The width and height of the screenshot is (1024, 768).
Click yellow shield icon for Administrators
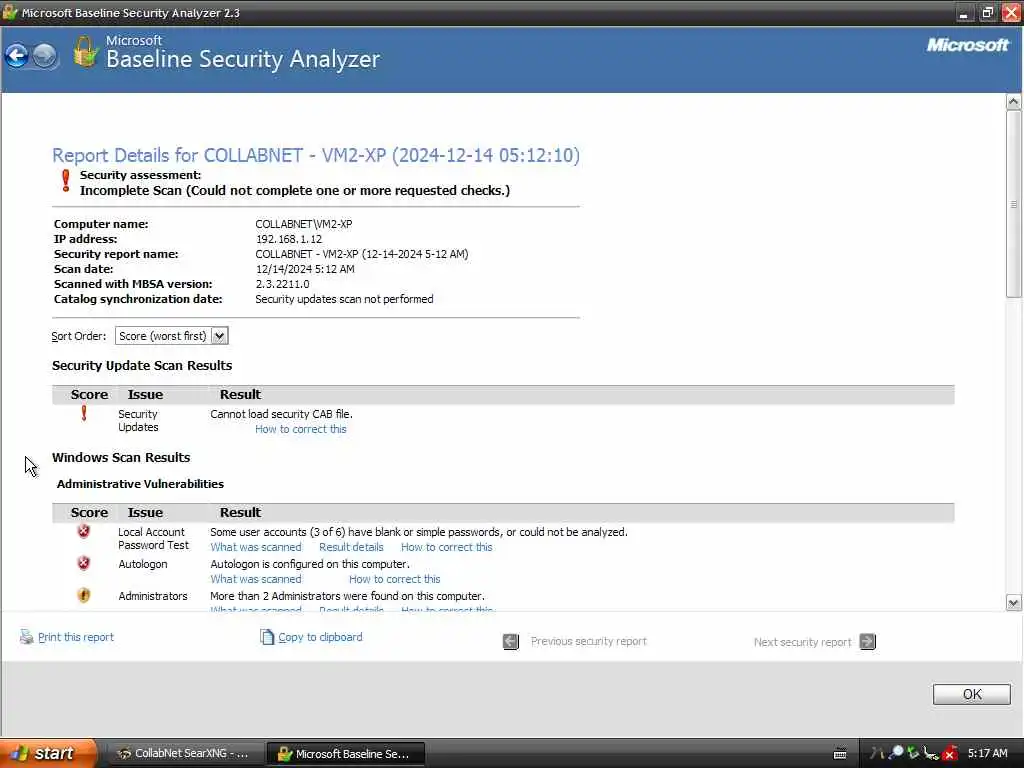pyautogui.click(x=84, y=595)
